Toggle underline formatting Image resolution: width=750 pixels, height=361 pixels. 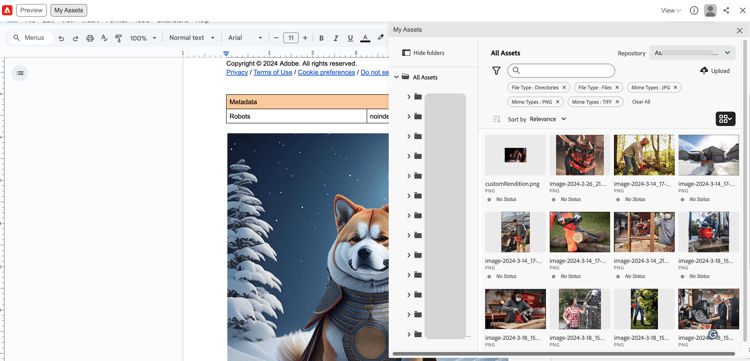pos(350,38)
